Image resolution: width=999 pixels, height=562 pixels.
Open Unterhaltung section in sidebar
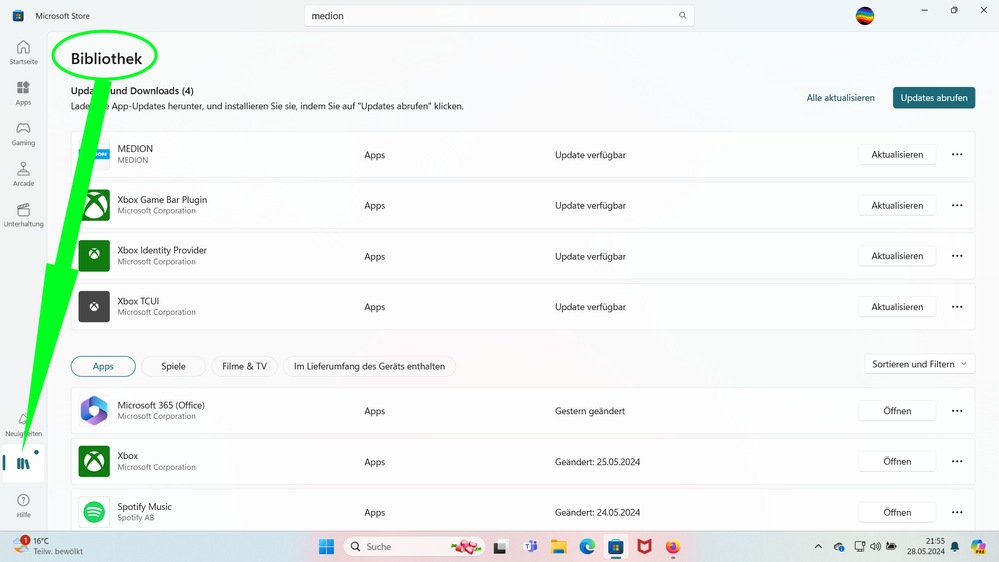24,215
